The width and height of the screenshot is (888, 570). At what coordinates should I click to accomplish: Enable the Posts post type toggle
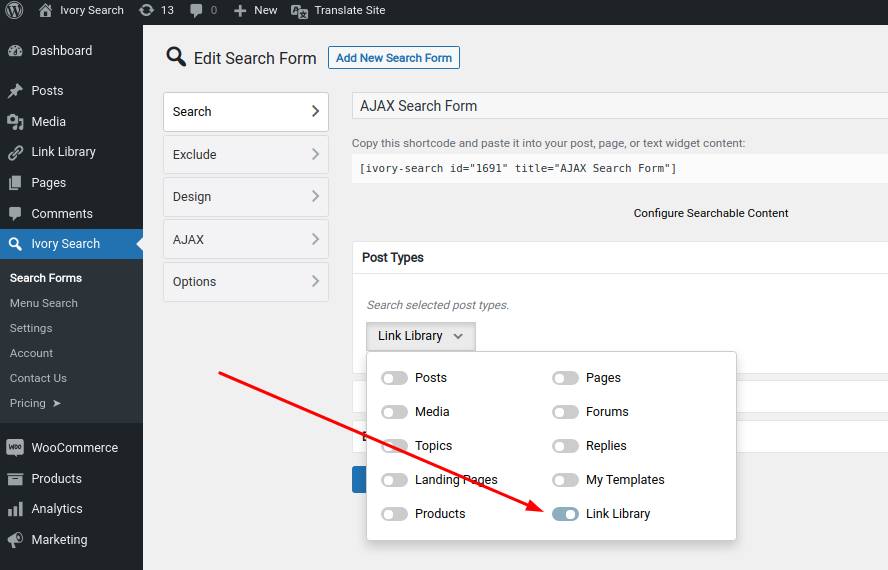(394, 378)
